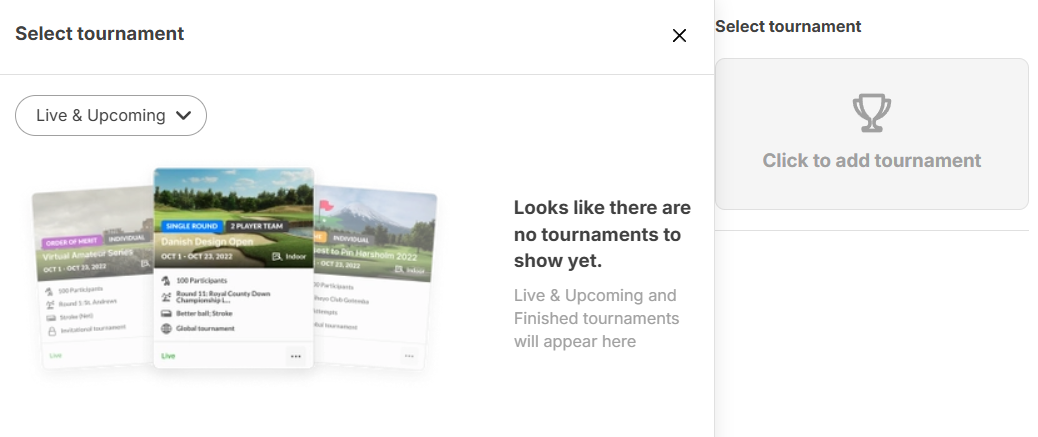Click the Select tournament heading in the right-hand panel
1038x437 pixels.
click(788, 26)
